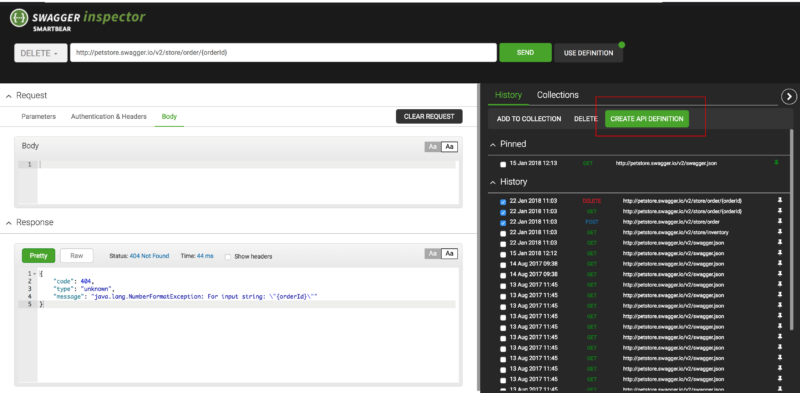Image resolution: width=800 pixels, height=393 pixels.
Task: Pin the POST store/order history entry
Action: [x=780, y=222]
